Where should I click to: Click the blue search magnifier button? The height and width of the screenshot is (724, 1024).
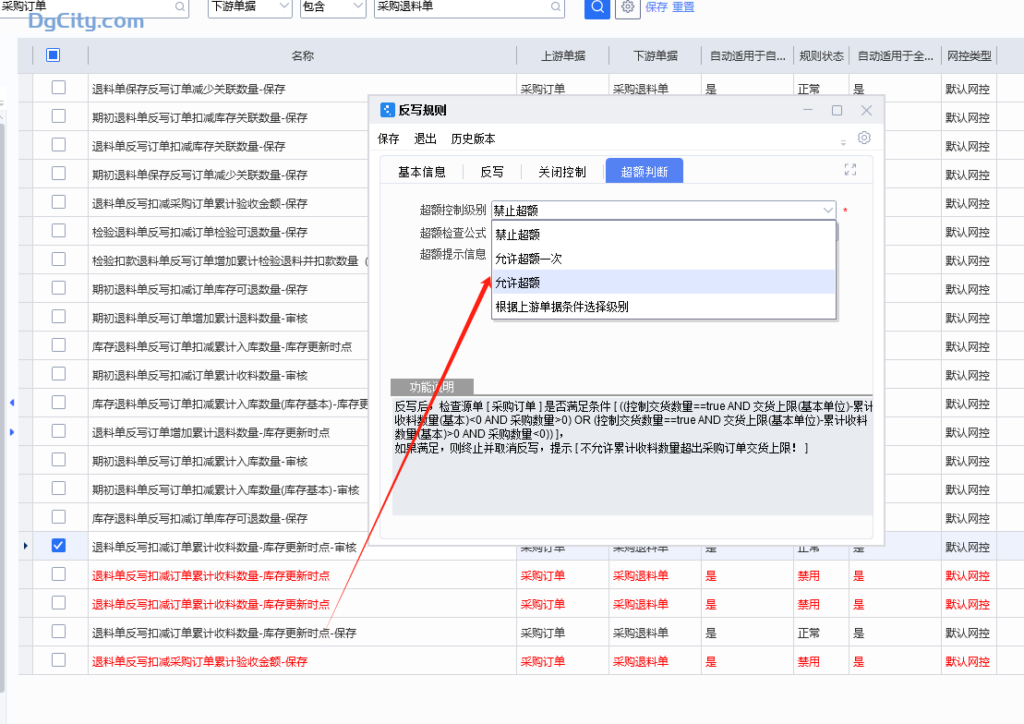pyautogui.click(x=597, y=7)
